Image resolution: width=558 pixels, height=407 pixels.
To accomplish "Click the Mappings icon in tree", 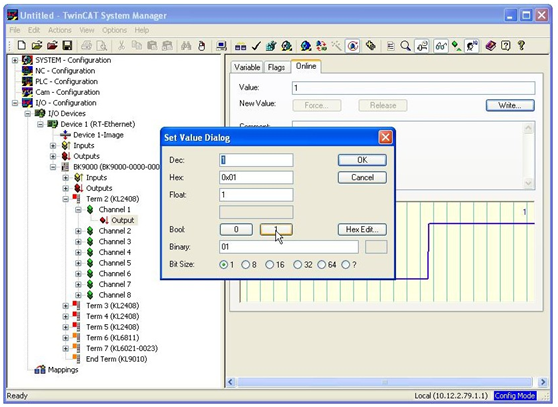I will pos(40,370).
